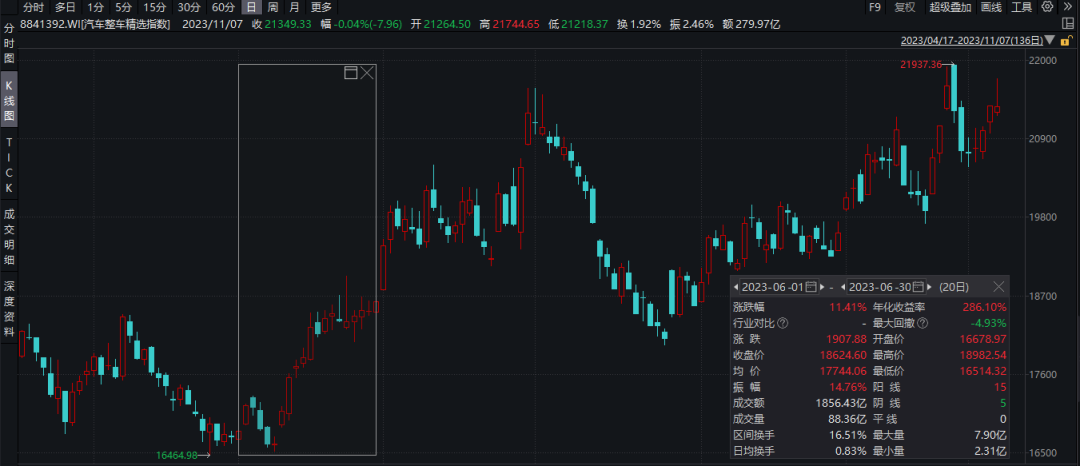Image resolution: width=1080 pixels, height=466 pixels.
Task: Click the 2023/04/17-2023/11/07 date range link
Action: pos(971,41)
